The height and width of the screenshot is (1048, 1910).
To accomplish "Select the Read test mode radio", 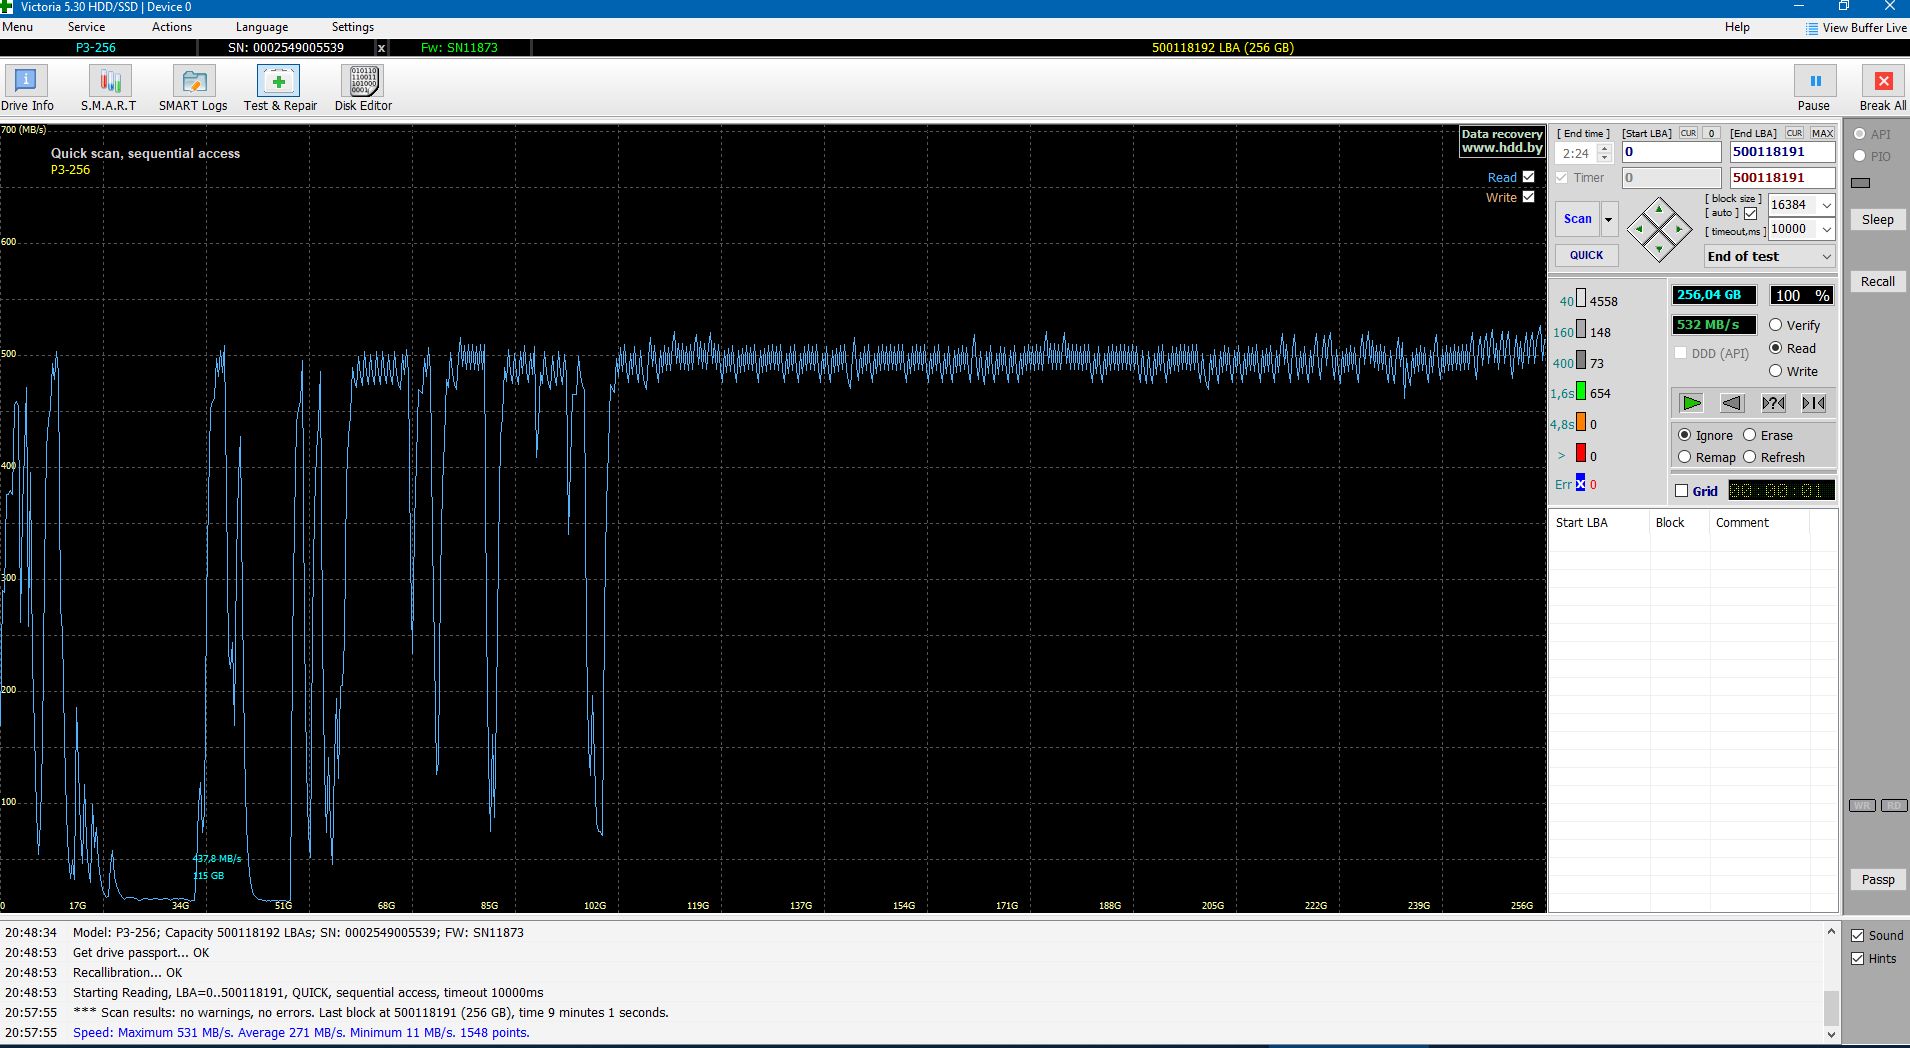I will coord(1776,348).
